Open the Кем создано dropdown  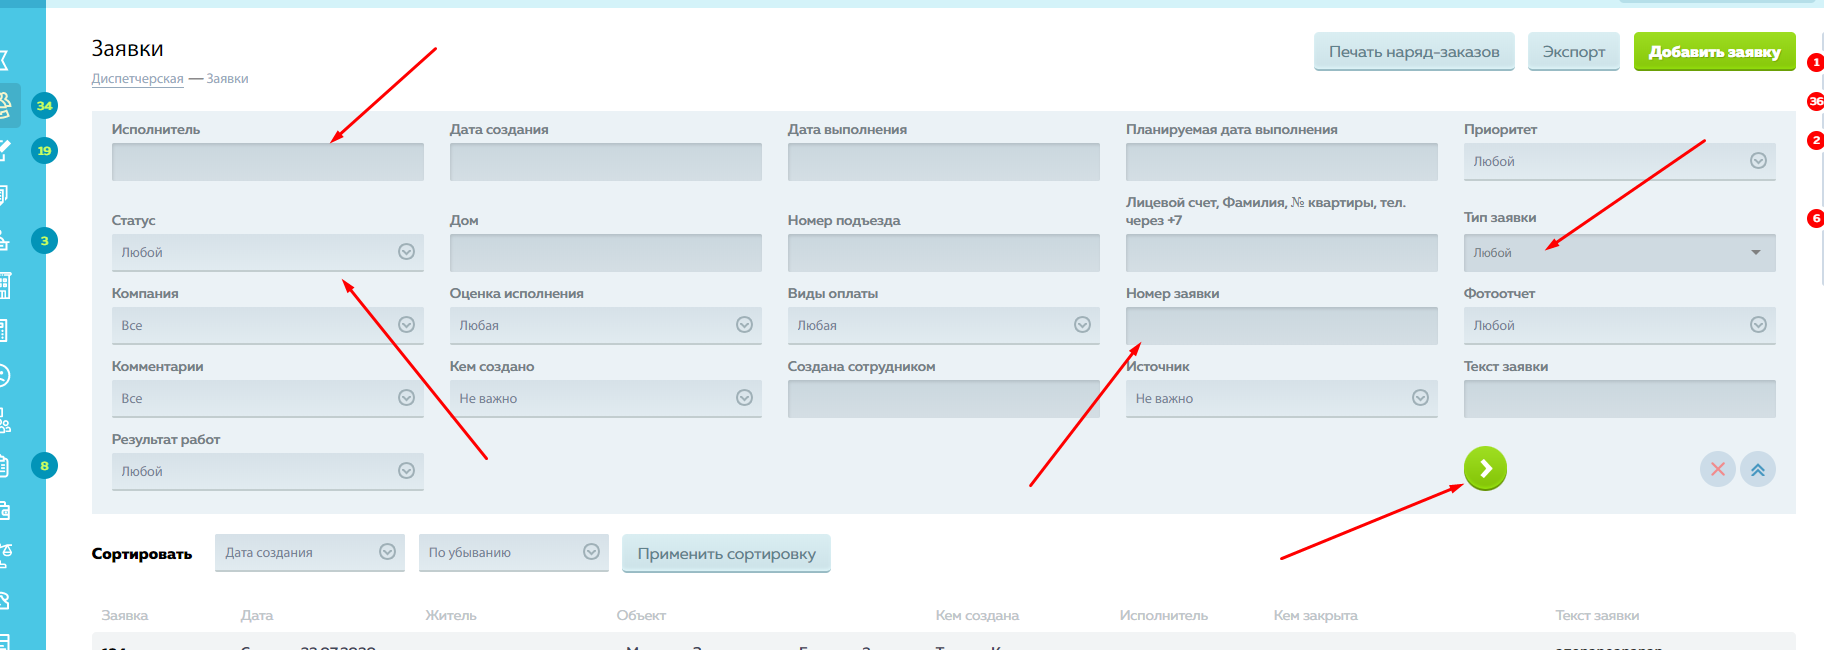click(605, 399)
